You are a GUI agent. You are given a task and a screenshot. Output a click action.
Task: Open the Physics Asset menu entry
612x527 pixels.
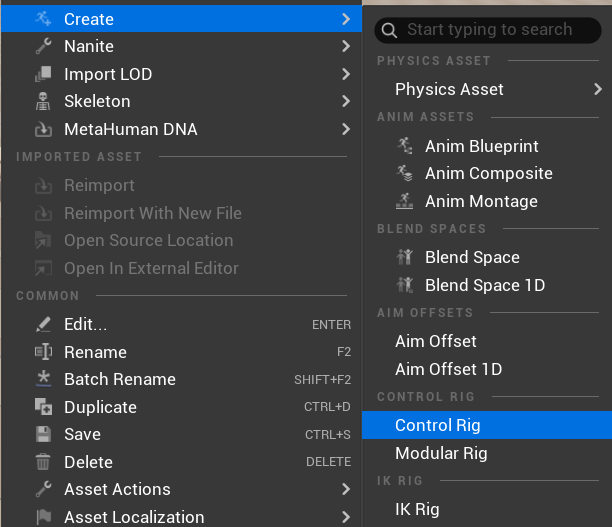pos(487,89)
